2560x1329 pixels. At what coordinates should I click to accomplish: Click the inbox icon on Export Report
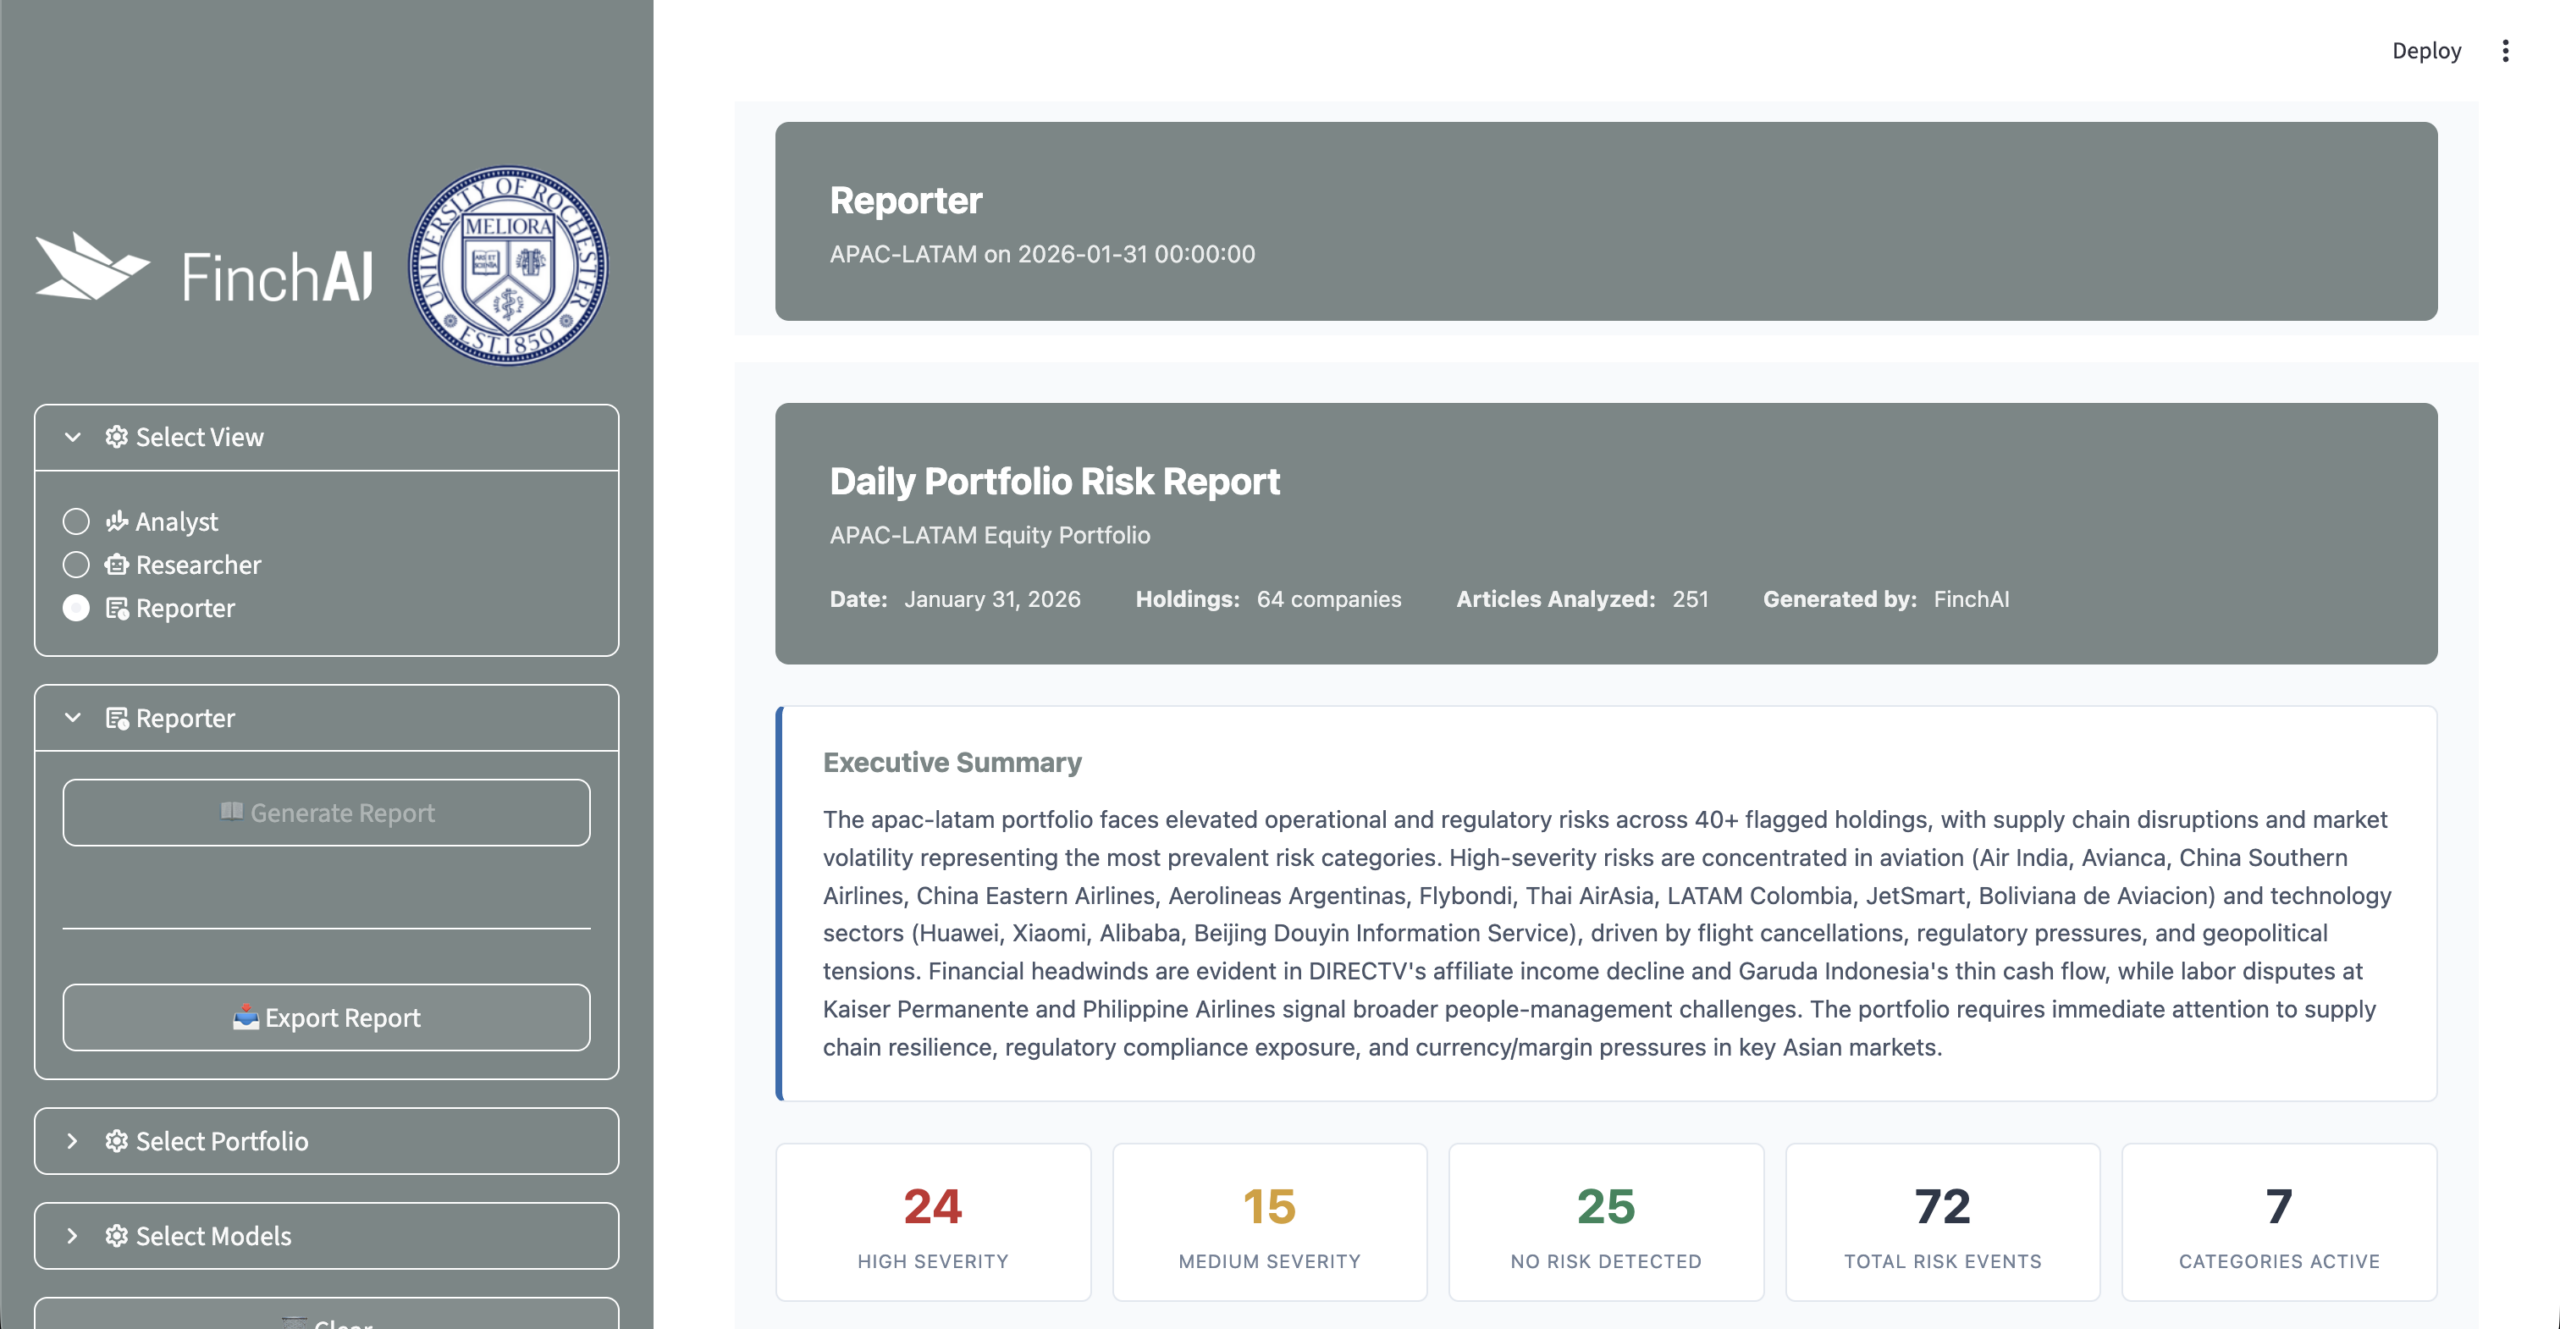(246, 1017)
